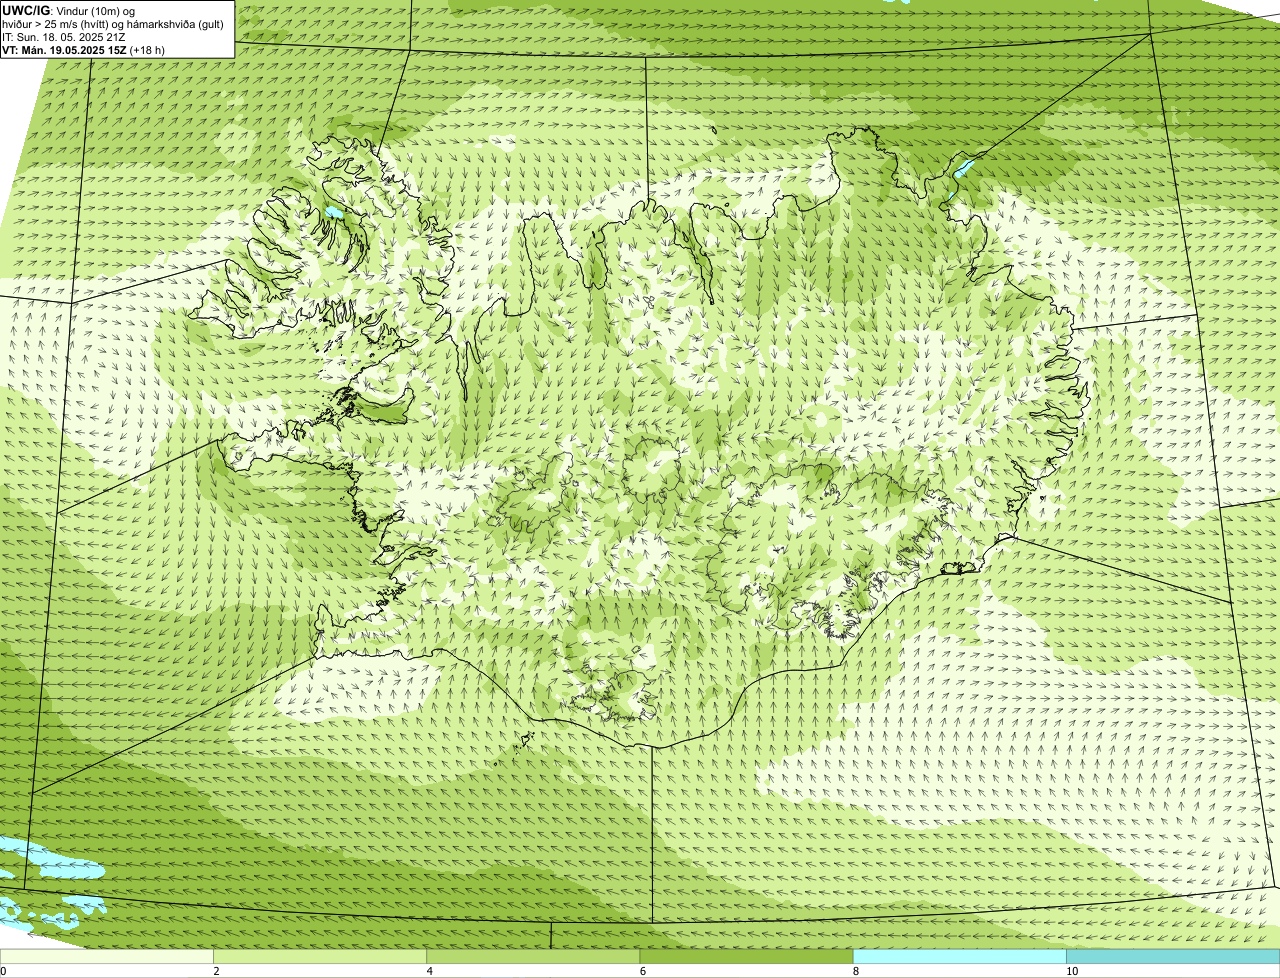The height and width of the screenshot is (978, 1280).
Task: Click the 6–8 darker green color bar segment
Action: click(x=746, y=957)
